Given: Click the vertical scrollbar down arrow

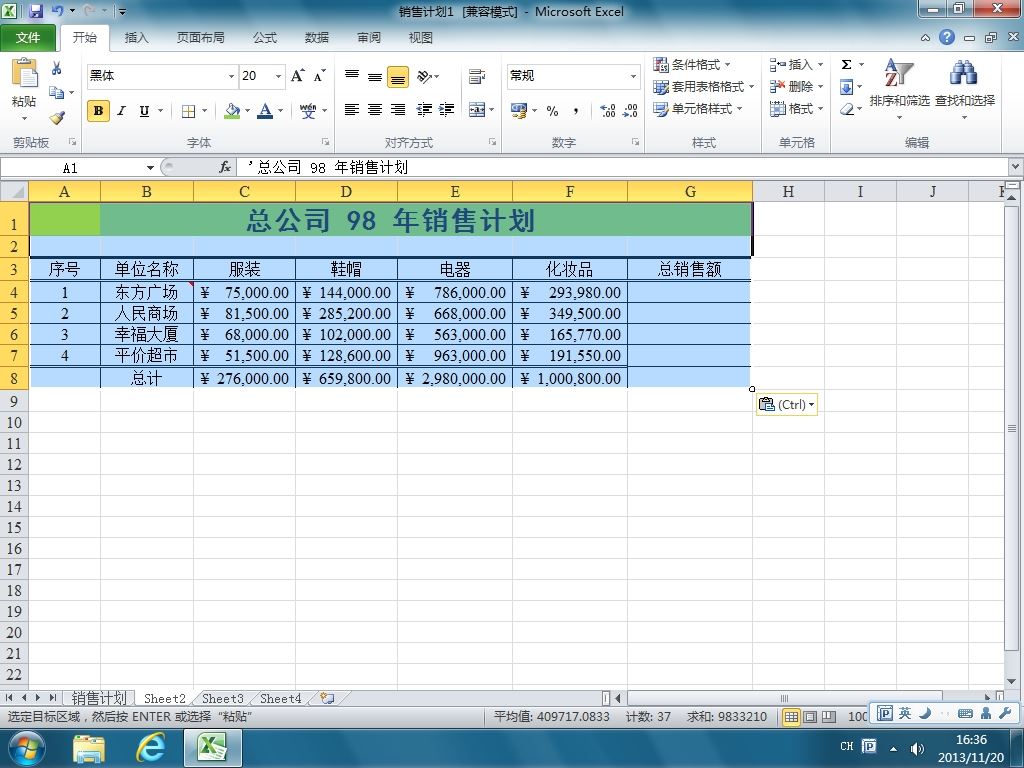Looking at the screenshot, I should pos(1012,681).
